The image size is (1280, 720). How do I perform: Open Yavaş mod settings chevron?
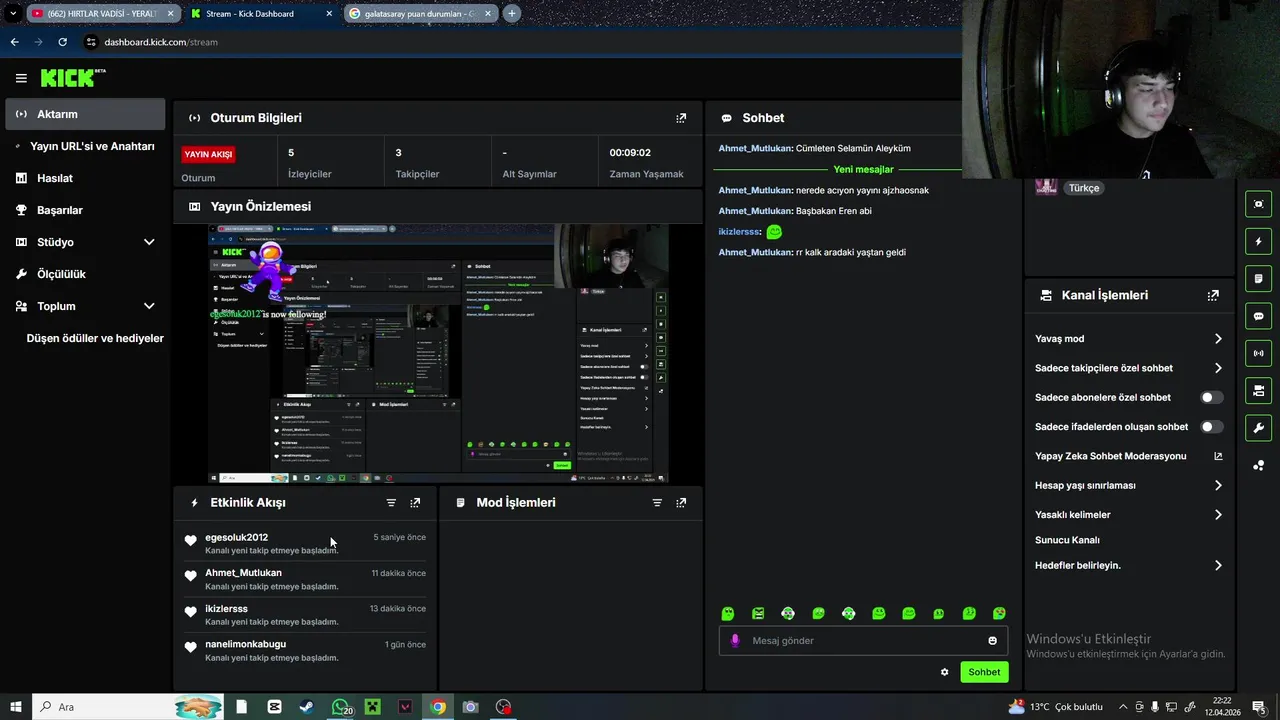[x=1218, y=339]
